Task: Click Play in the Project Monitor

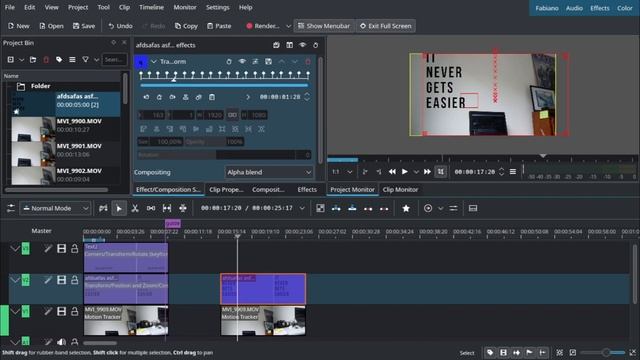Action: coord(404,172)
